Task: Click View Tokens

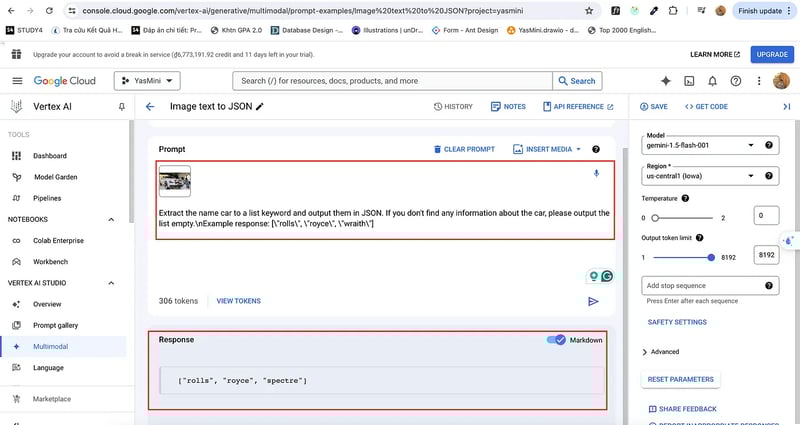Action: click(239, 301)
